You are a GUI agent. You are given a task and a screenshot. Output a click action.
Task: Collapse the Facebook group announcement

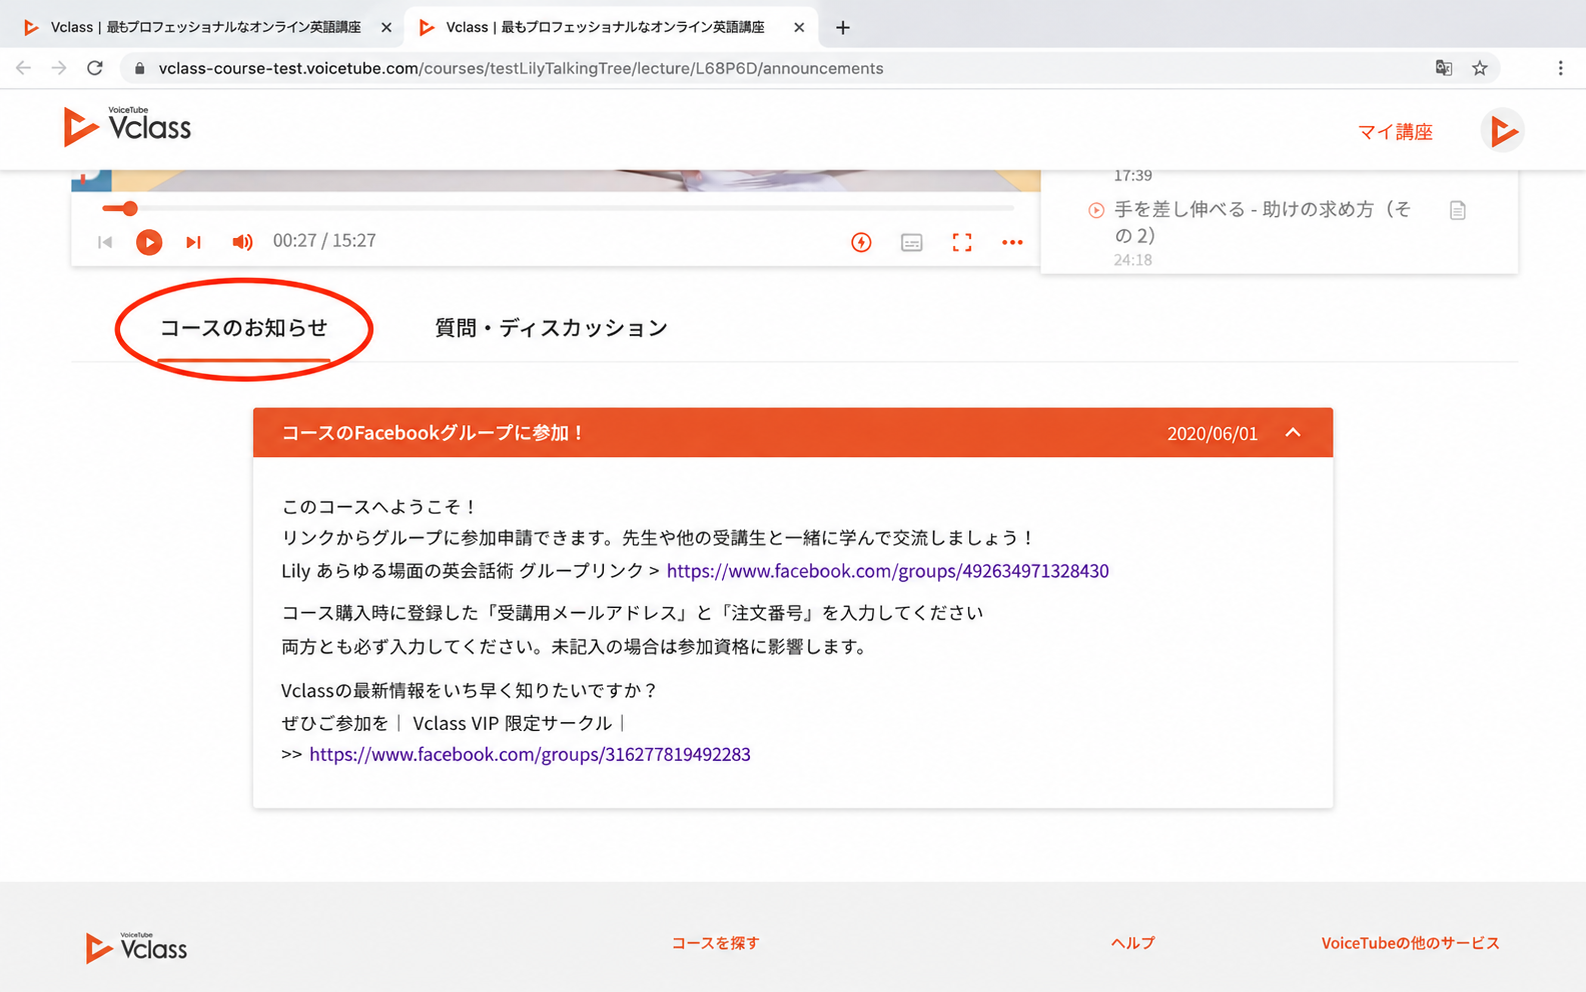click(x=1293, y=433)
